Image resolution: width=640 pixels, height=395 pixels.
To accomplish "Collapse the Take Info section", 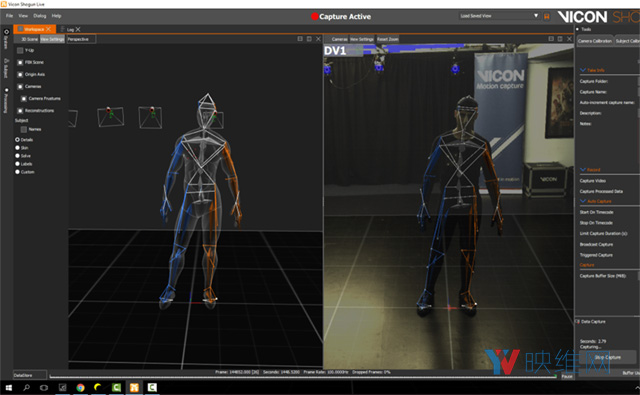I will coord(582,70).
